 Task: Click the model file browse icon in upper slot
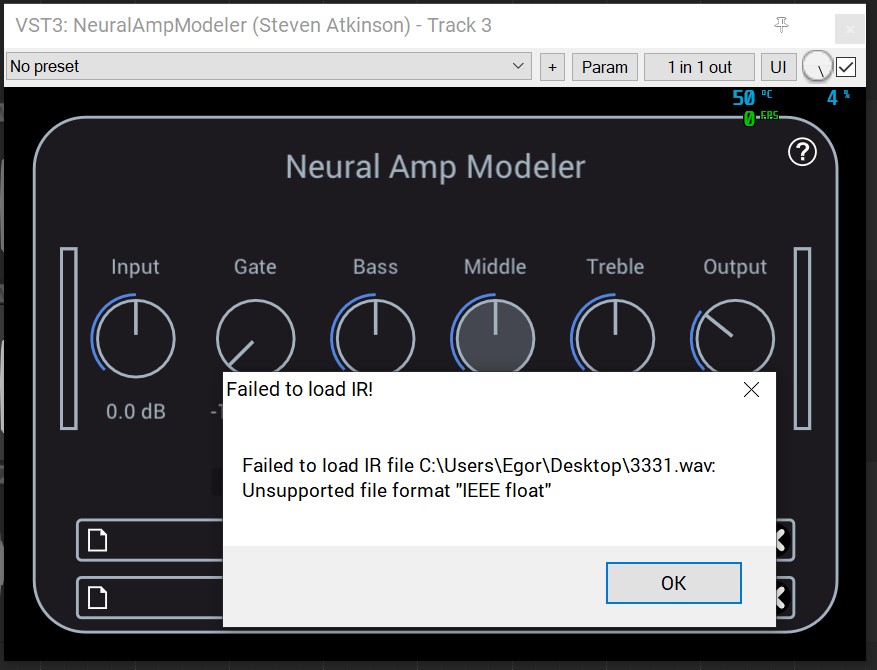click(98, 540)
